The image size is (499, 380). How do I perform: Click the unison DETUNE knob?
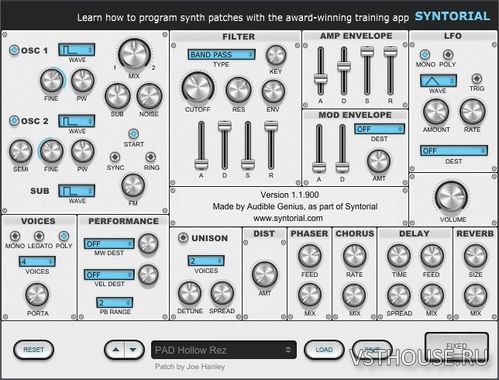click(189, 293)
